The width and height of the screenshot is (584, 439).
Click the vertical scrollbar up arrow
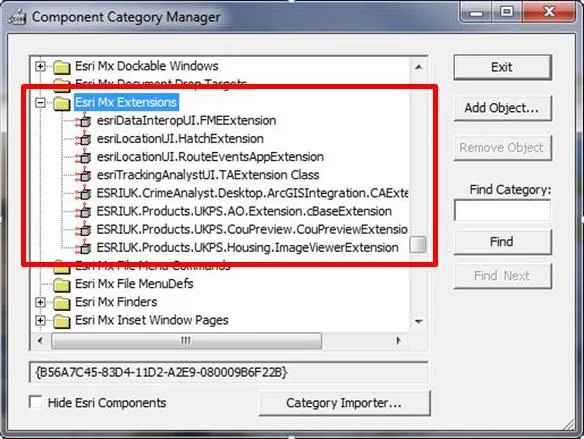(419, 67)
